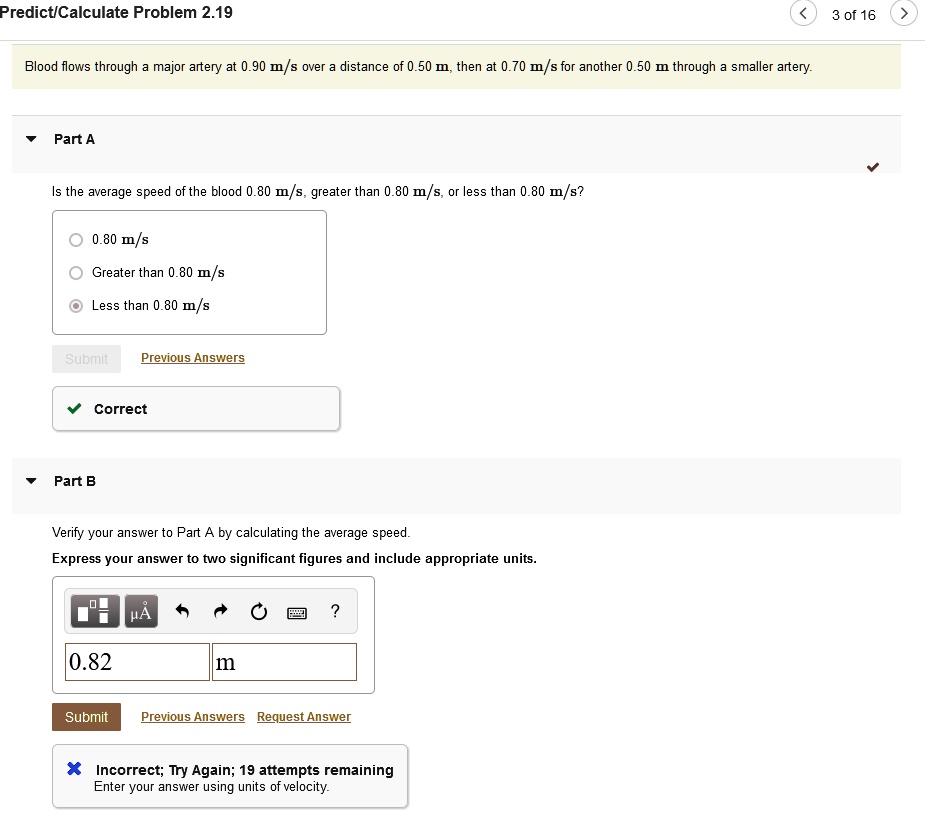Submit the Part B answer

86,717
